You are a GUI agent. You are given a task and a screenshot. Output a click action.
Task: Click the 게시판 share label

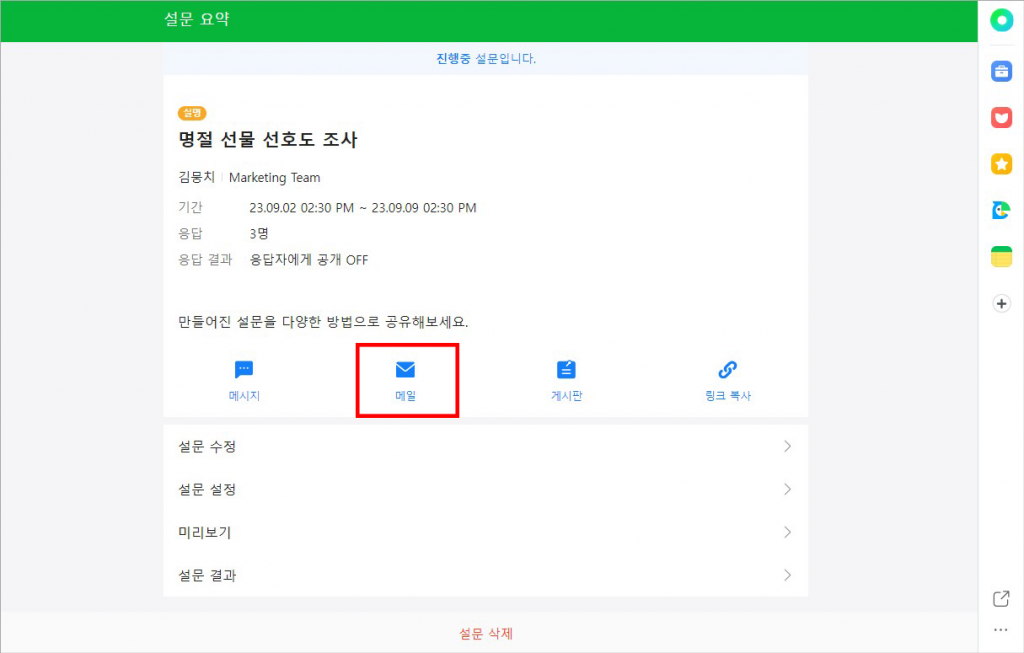pos(566,396)
